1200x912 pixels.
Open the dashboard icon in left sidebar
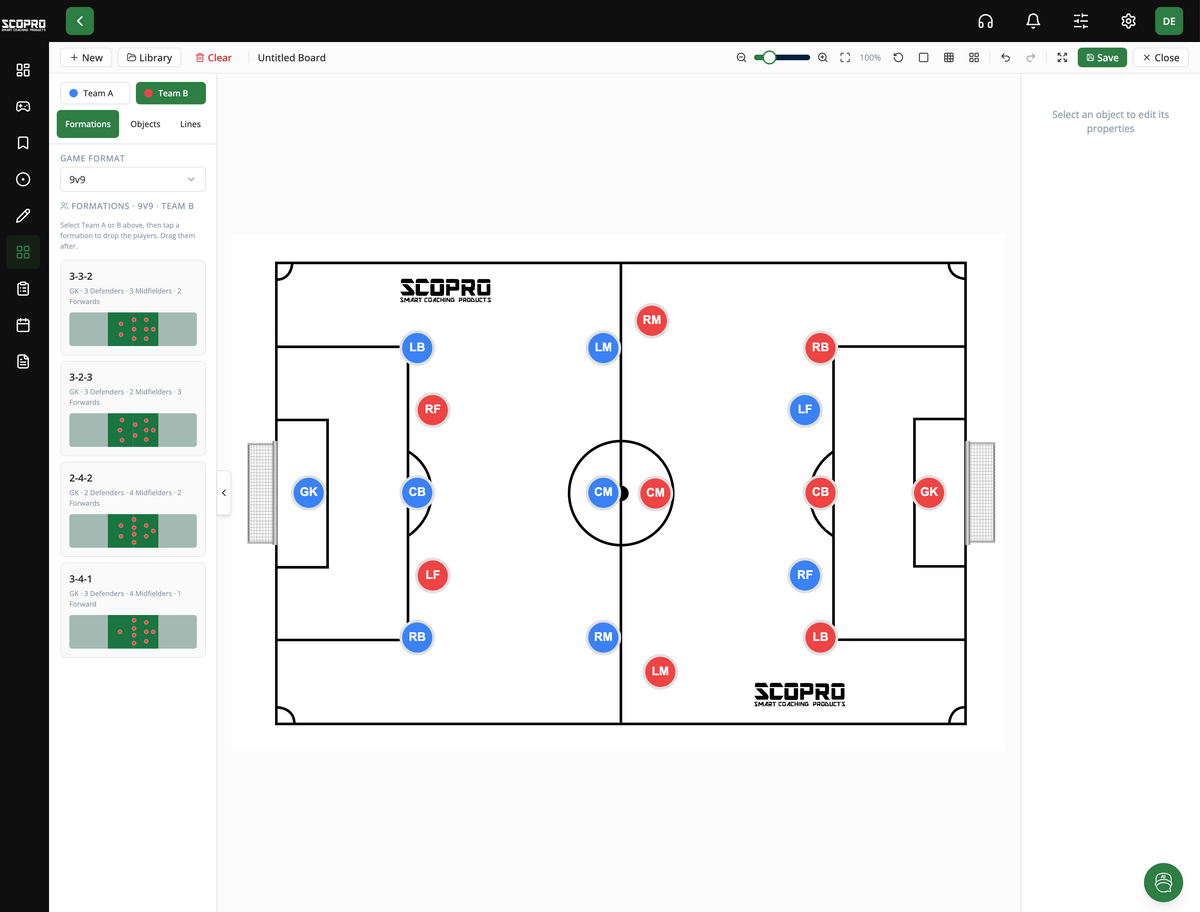pyautogui.click(x=23, y=70)
